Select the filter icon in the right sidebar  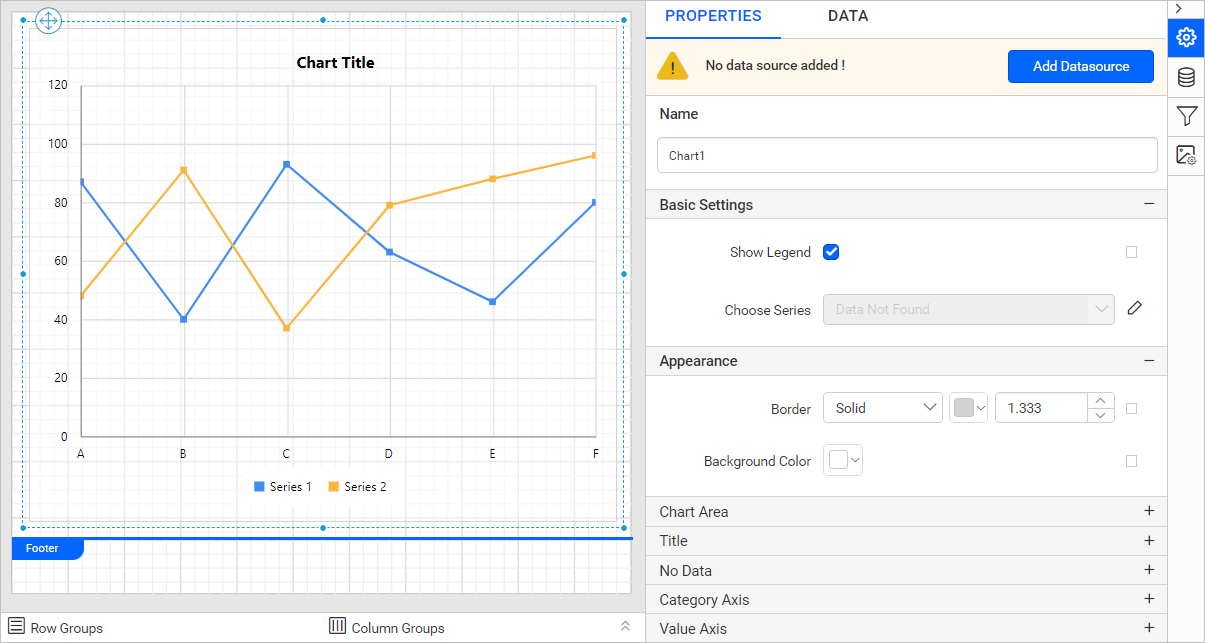coord(1186,116)
